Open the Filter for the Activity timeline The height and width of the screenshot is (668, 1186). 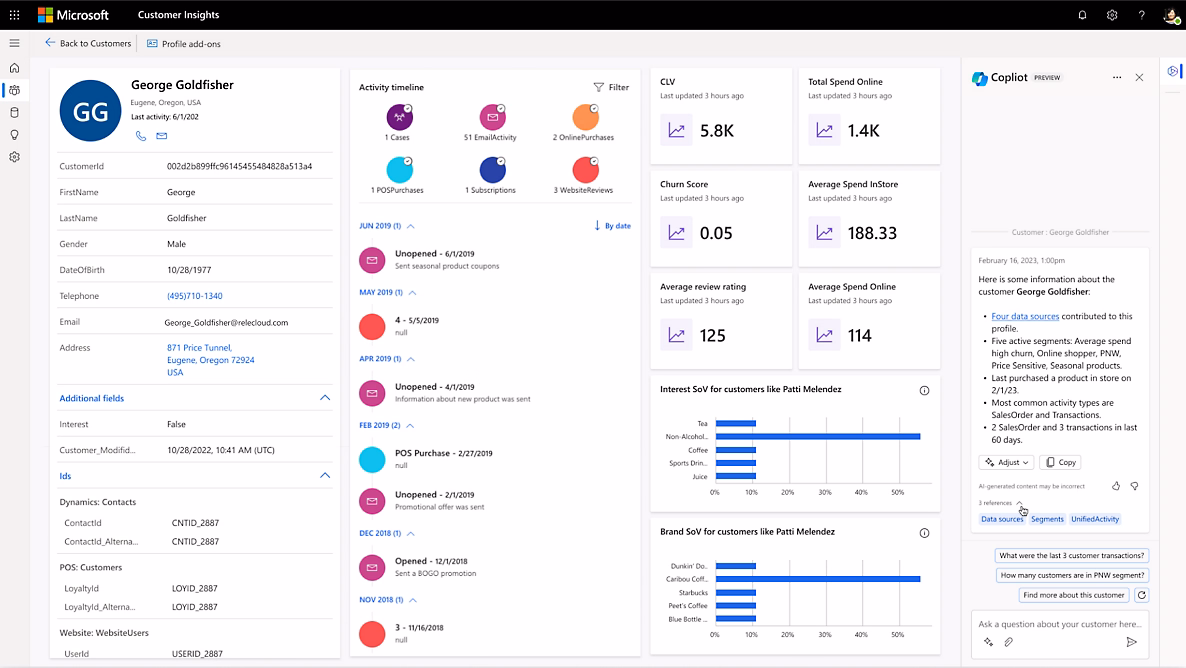(610, 87)
